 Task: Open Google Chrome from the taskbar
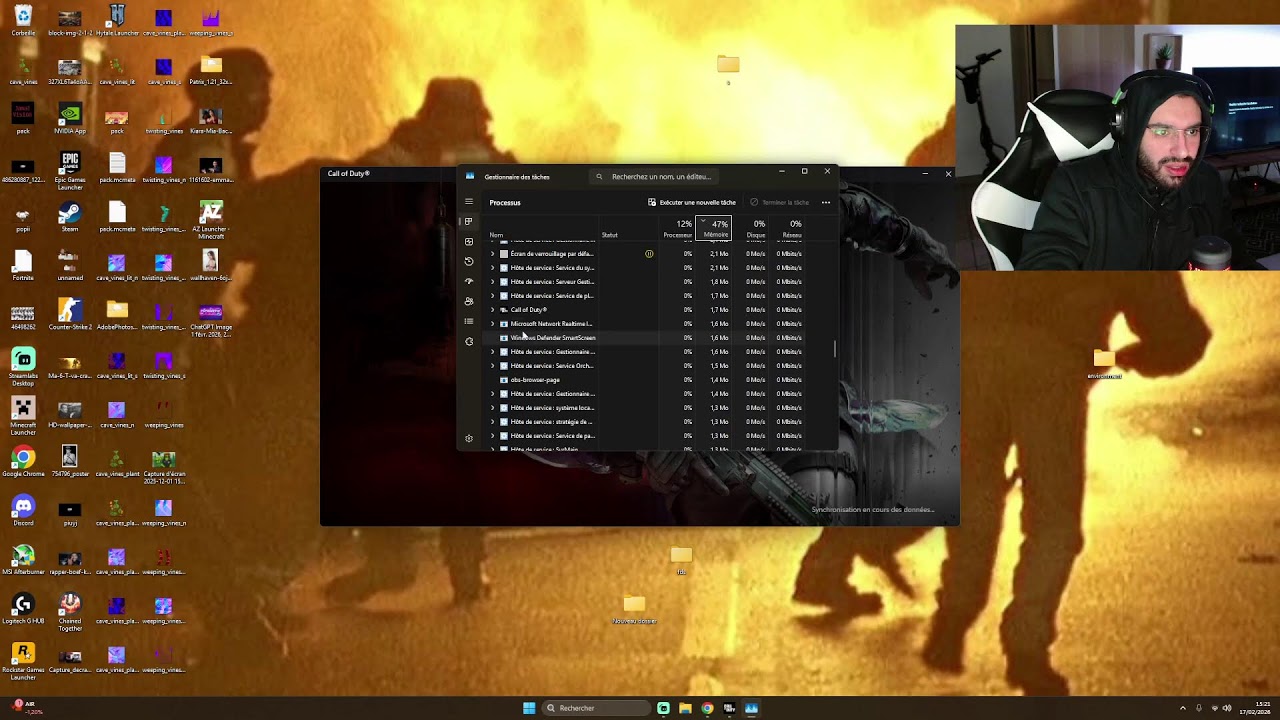click(x=707, y=708)
